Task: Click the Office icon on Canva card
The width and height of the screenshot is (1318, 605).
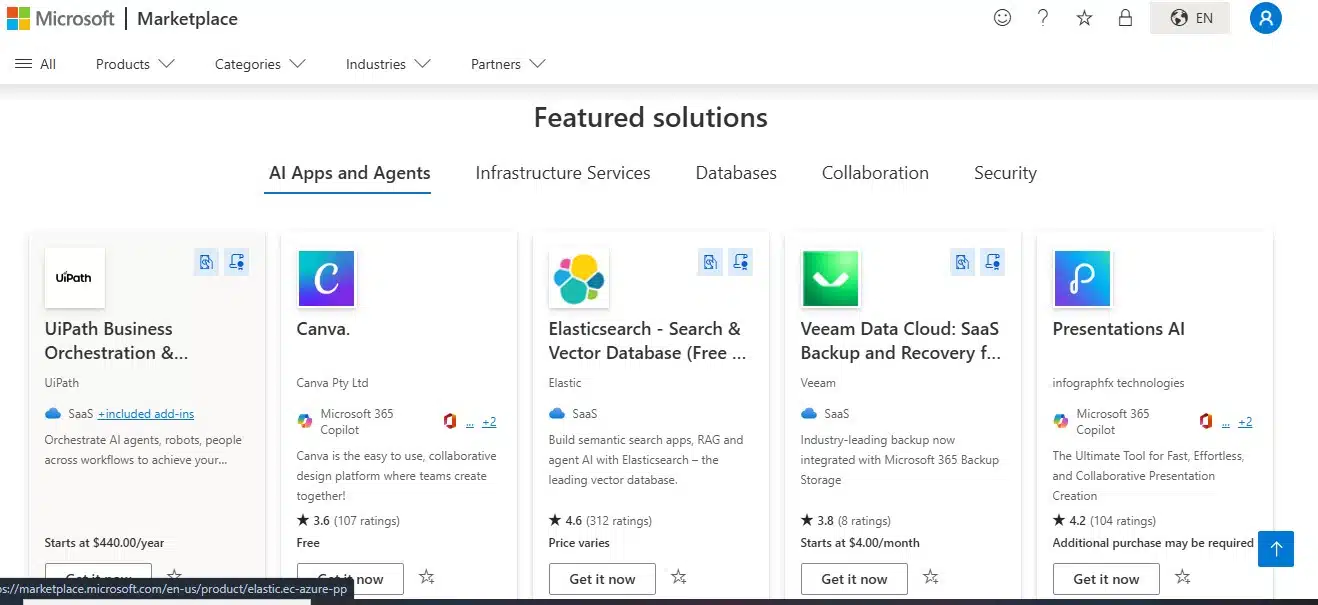Action: click(450, 421)
